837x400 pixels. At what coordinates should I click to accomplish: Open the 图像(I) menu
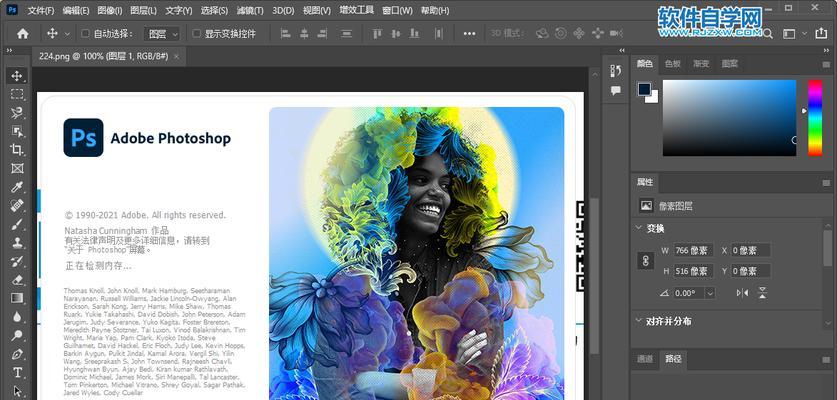point(110,10)
